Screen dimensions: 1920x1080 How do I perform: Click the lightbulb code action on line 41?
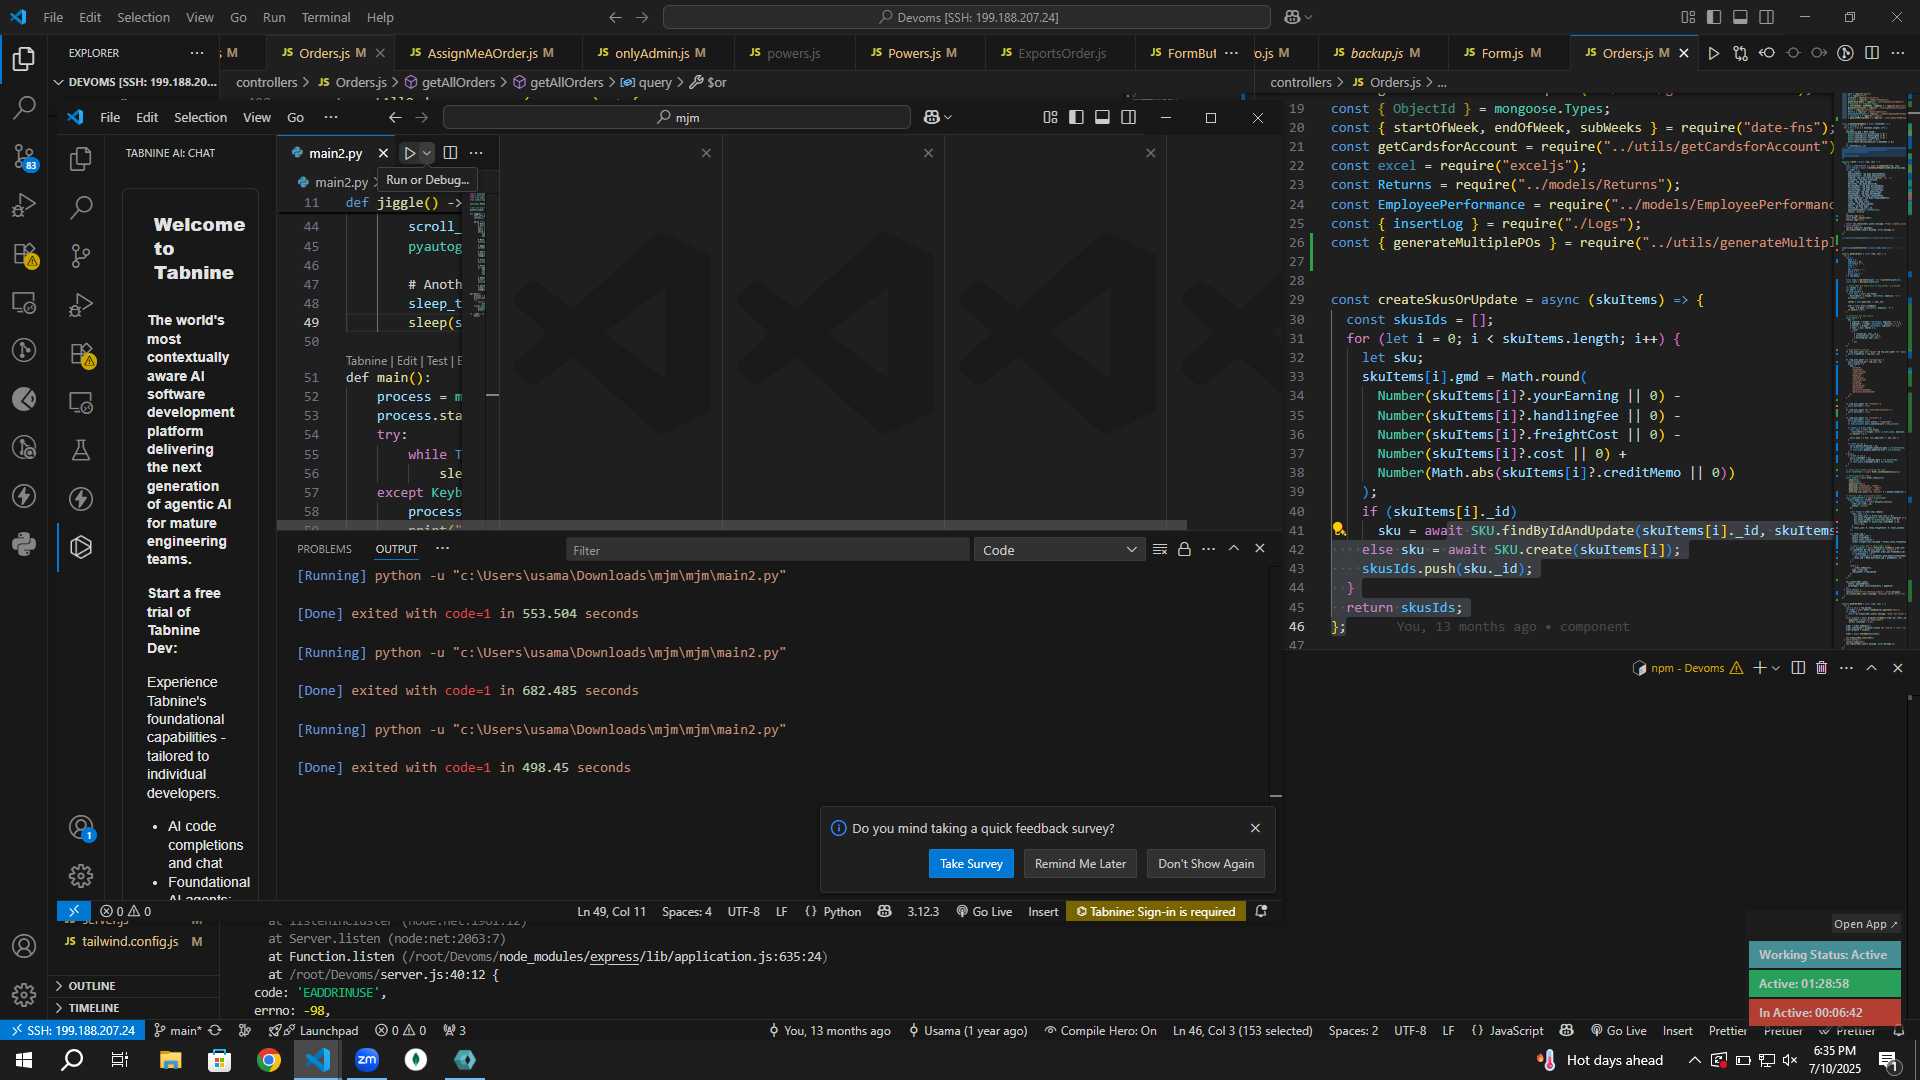[1339, 530]
